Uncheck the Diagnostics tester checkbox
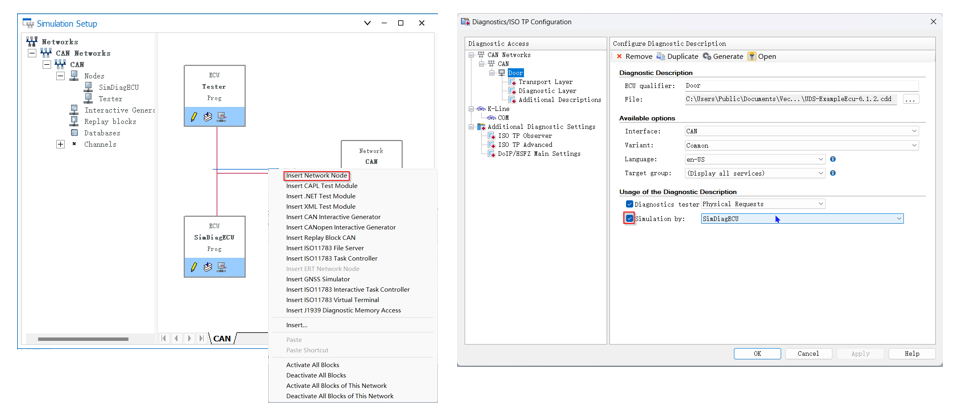 [x=629, y=204]
